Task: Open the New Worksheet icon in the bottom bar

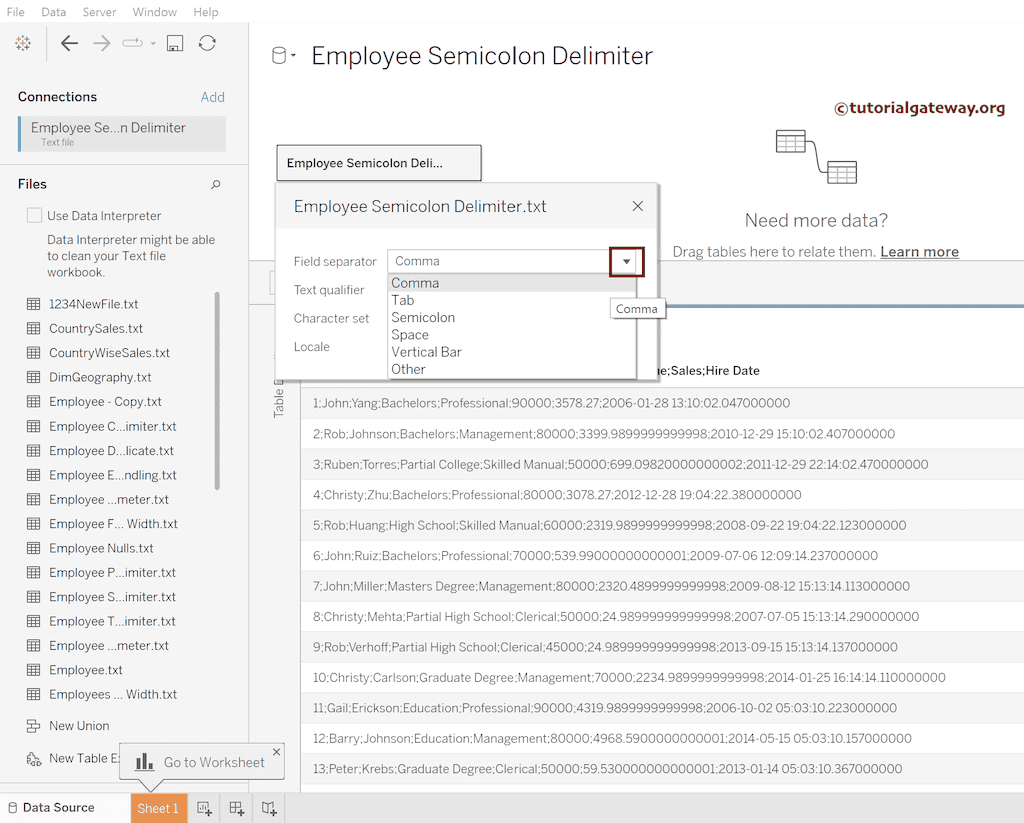Action: pyautogui.click(x=204, y=808)
